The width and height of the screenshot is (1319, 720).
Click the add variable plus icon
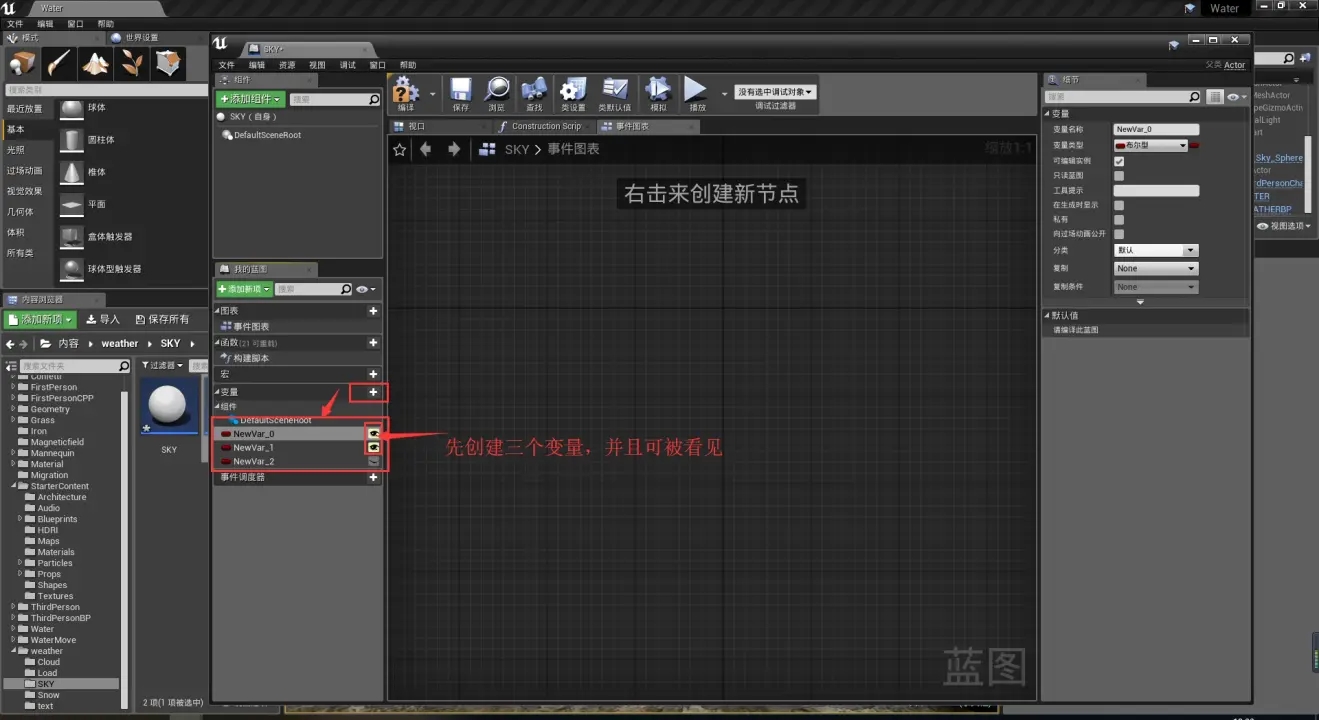[373, 392]
